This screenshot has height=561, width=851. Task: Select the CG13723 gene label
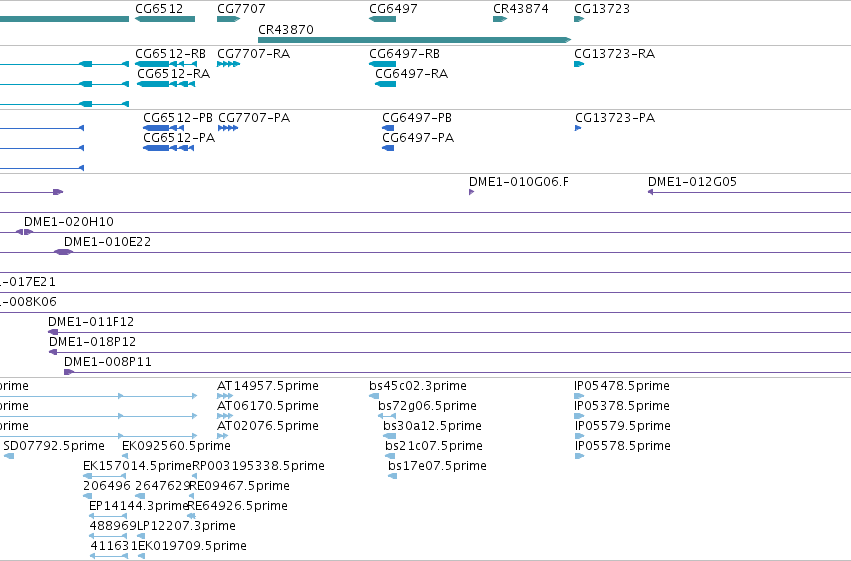pyautogui.click(x=602, y=9)
